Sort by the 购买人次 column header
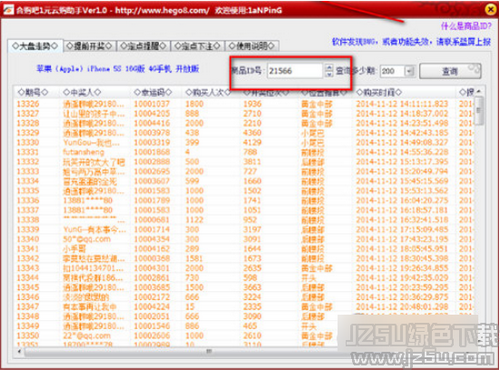Image resolution: width=500 pixels, height=370 pixels. click(207, 92)
